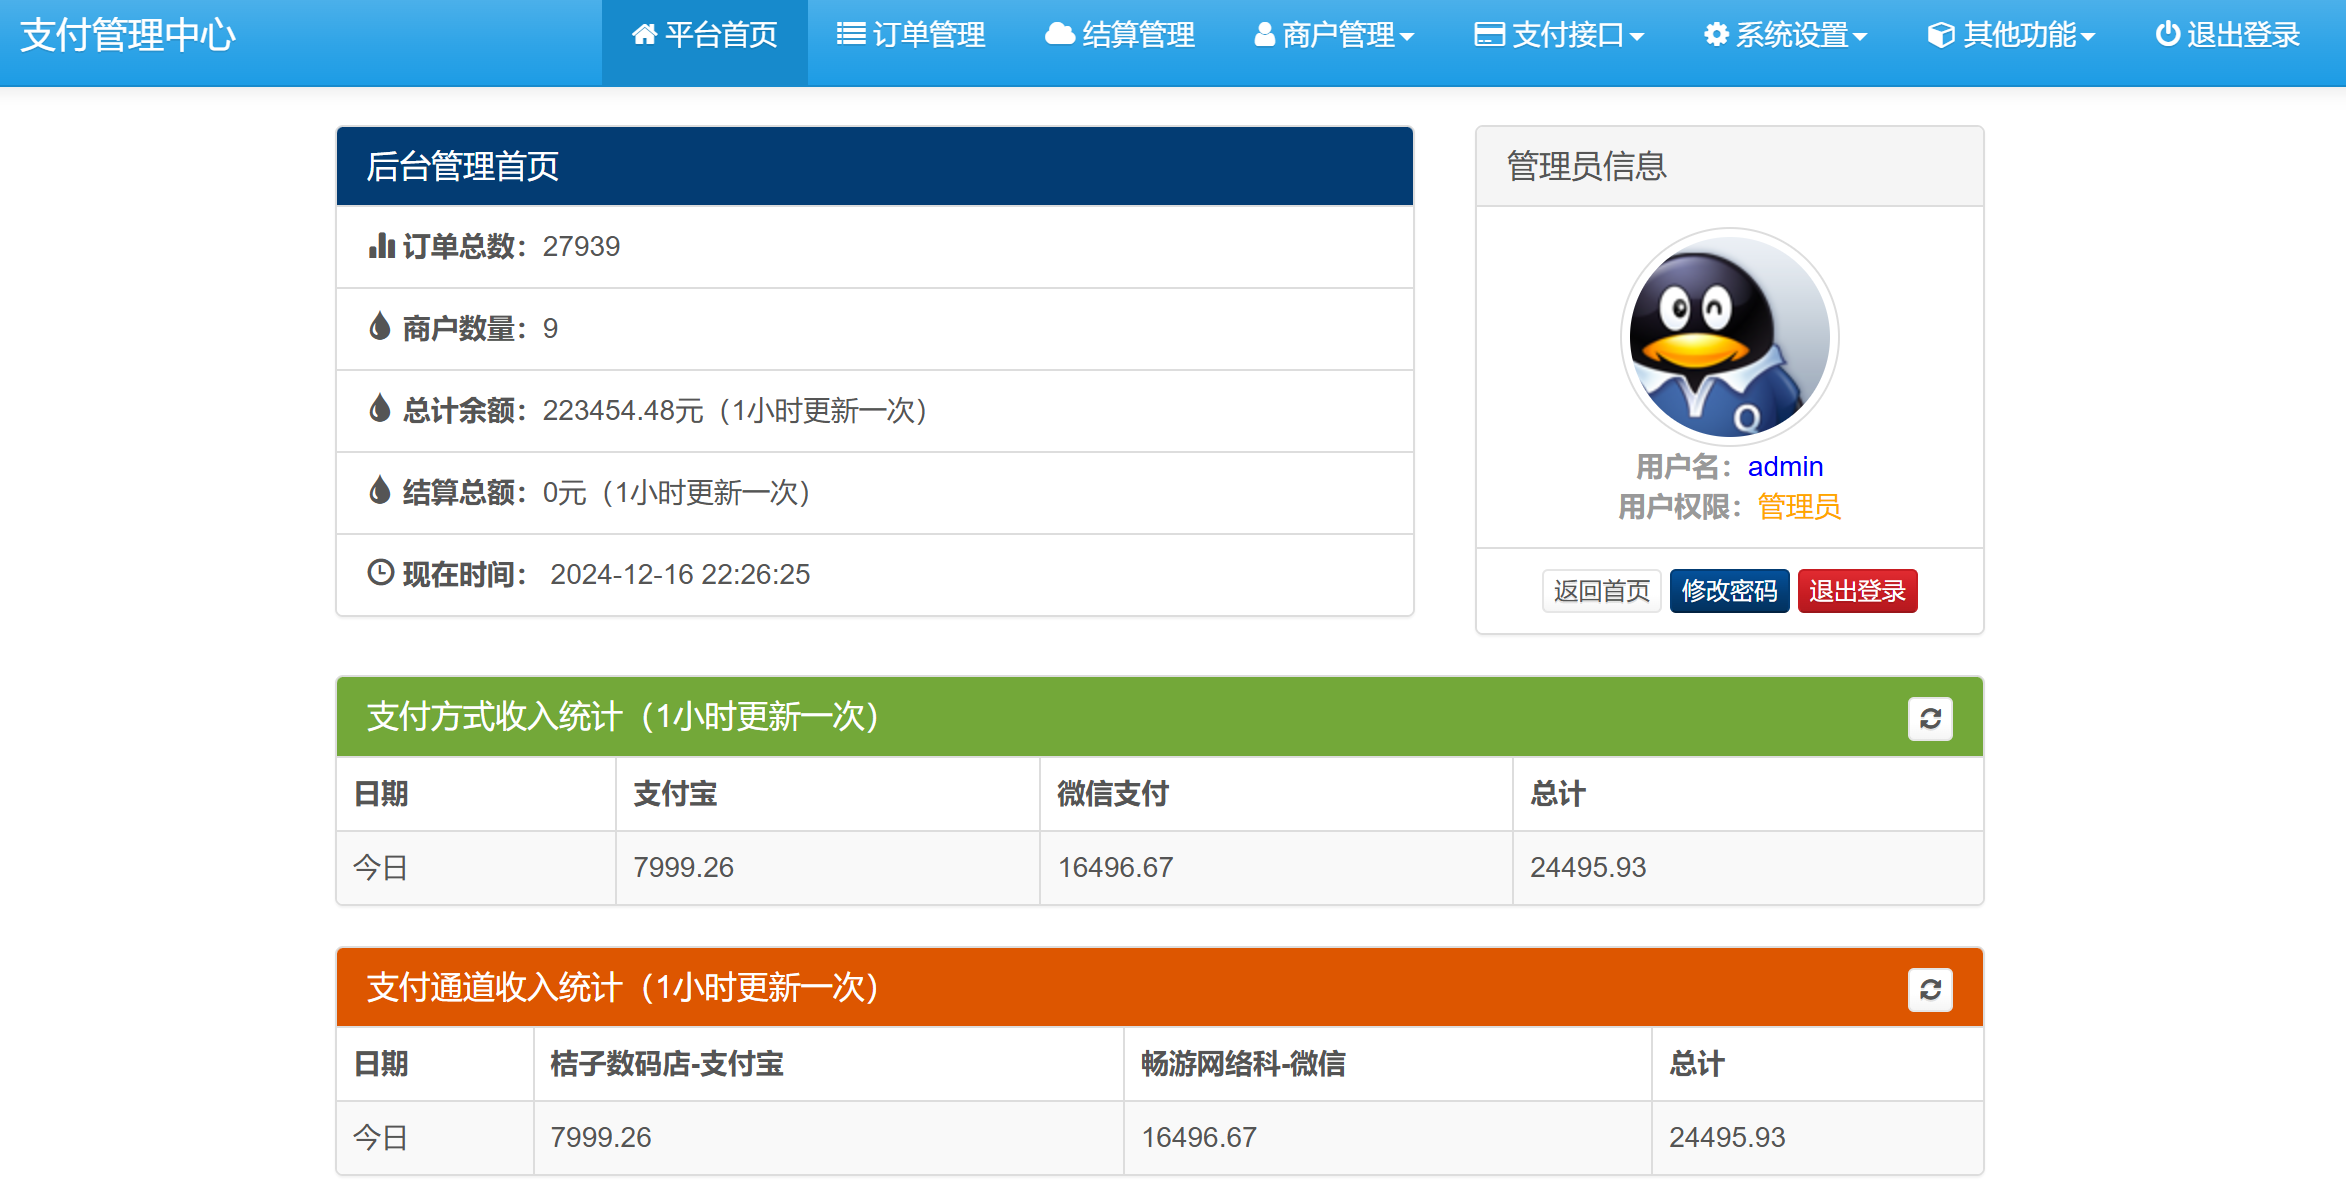Click the 返回首页 button
This screenshot has height=1196, width=2346.
1601,591
